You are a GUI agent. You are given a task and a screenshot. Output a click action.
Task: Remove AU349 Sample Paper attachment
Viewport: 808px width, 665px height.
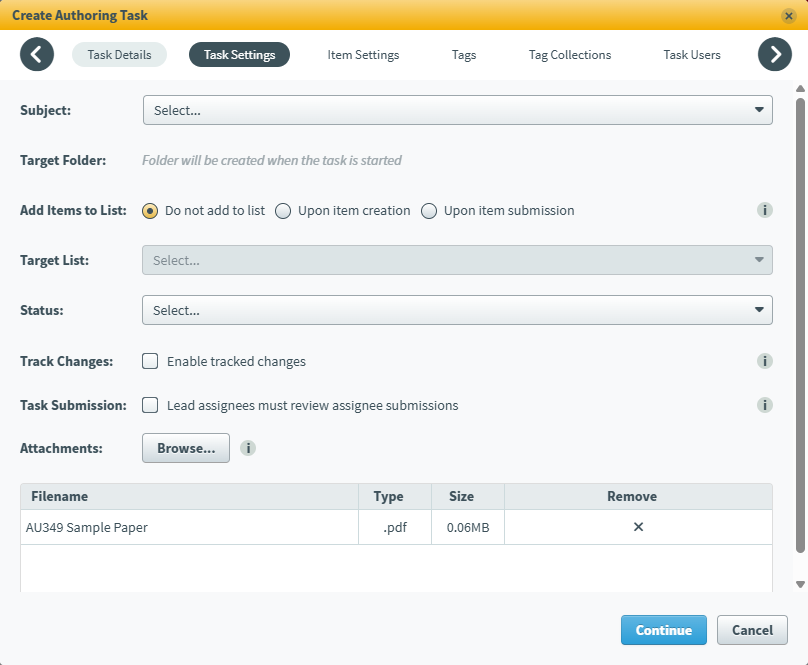pyautogui.click(x=638, y=527)
